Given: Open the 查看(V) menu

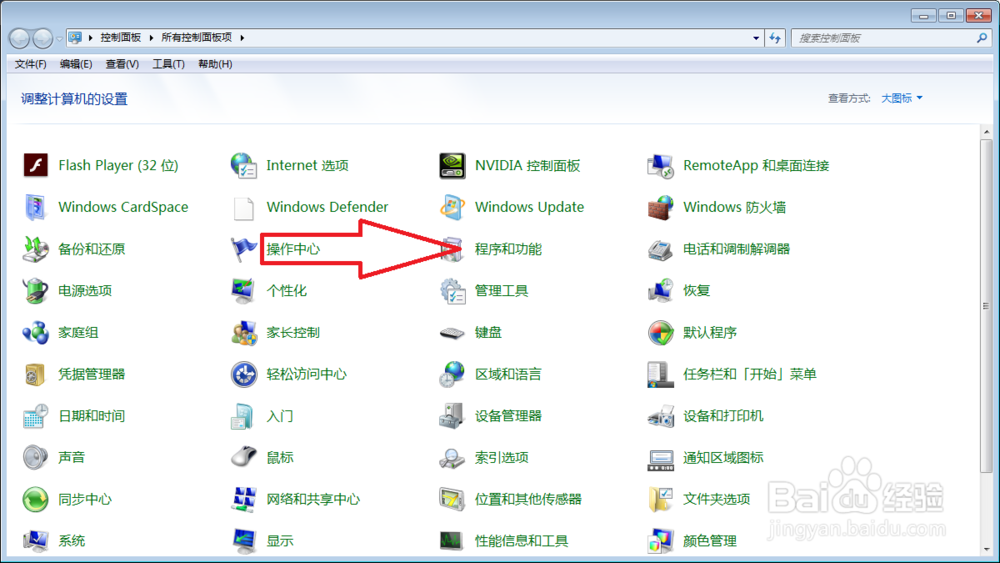Looking at the screenshot, I should click(x=122, y=64).
